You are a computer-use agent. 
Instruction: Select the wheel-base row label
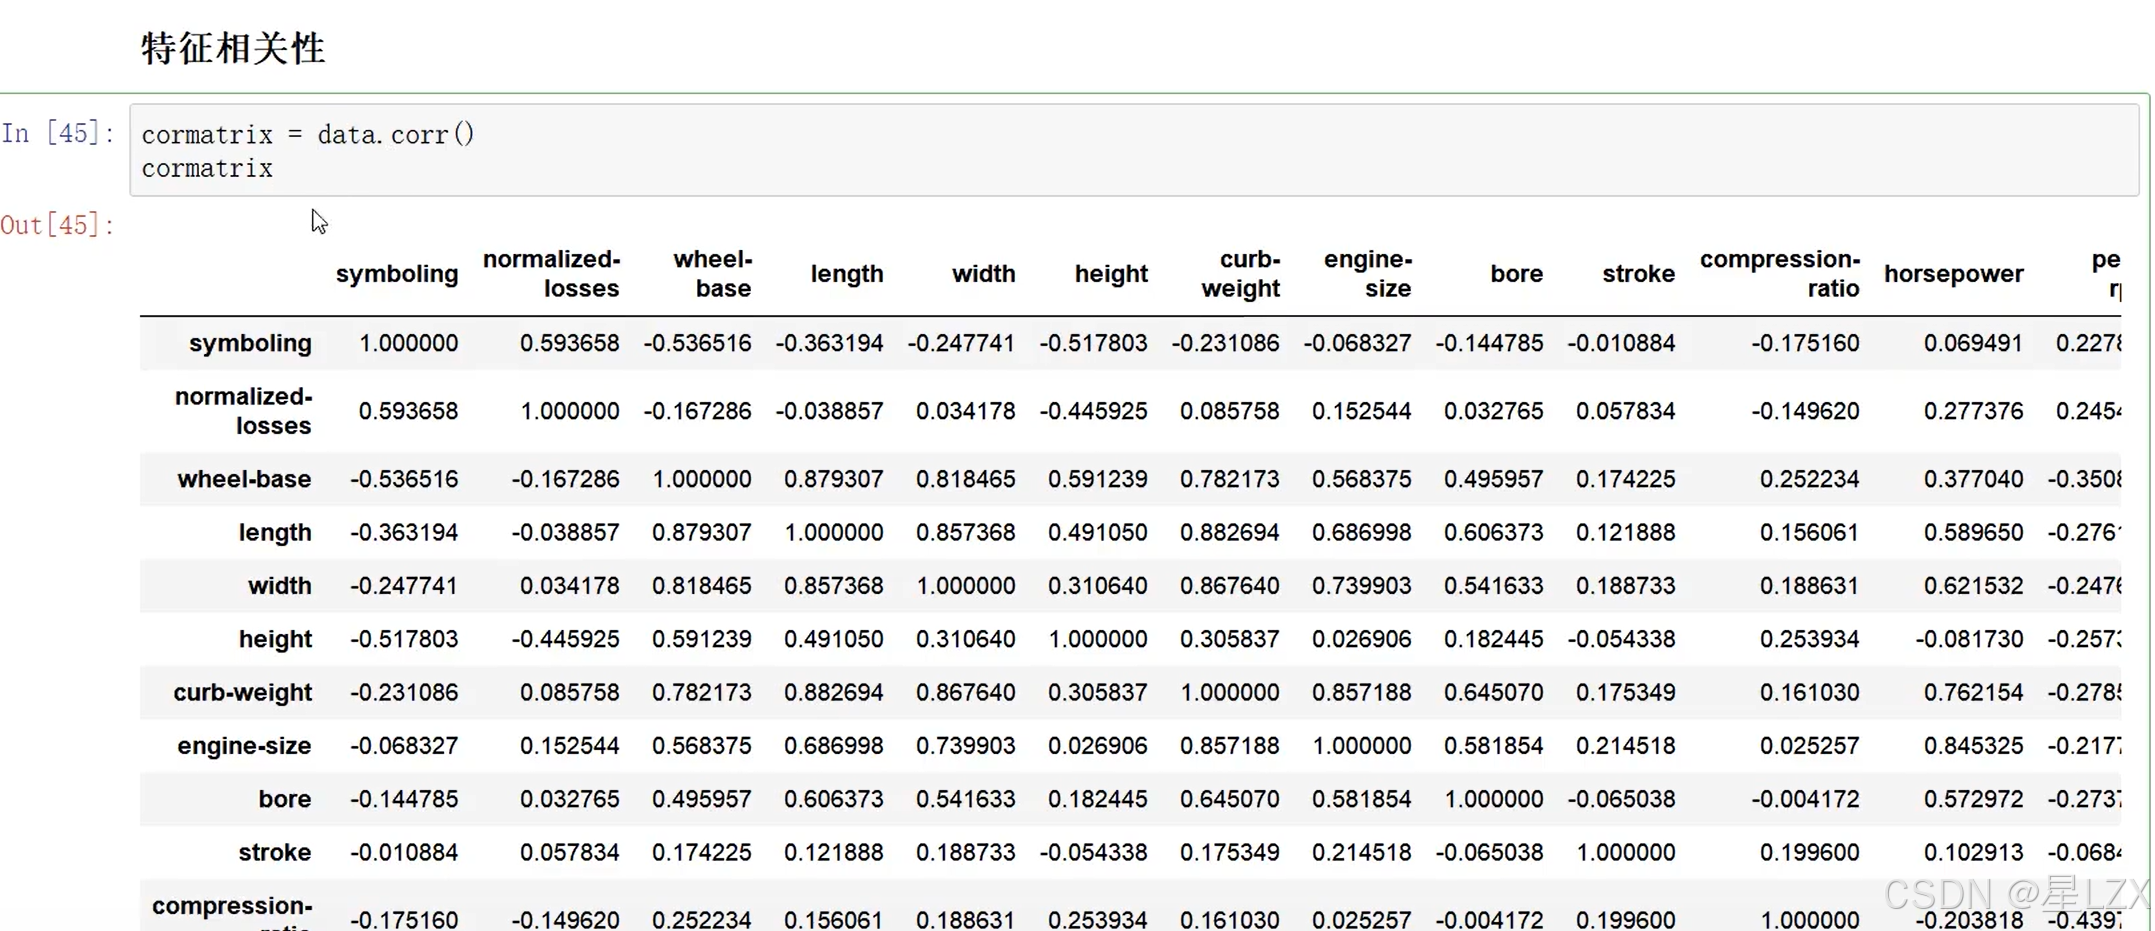pos(244,479)
